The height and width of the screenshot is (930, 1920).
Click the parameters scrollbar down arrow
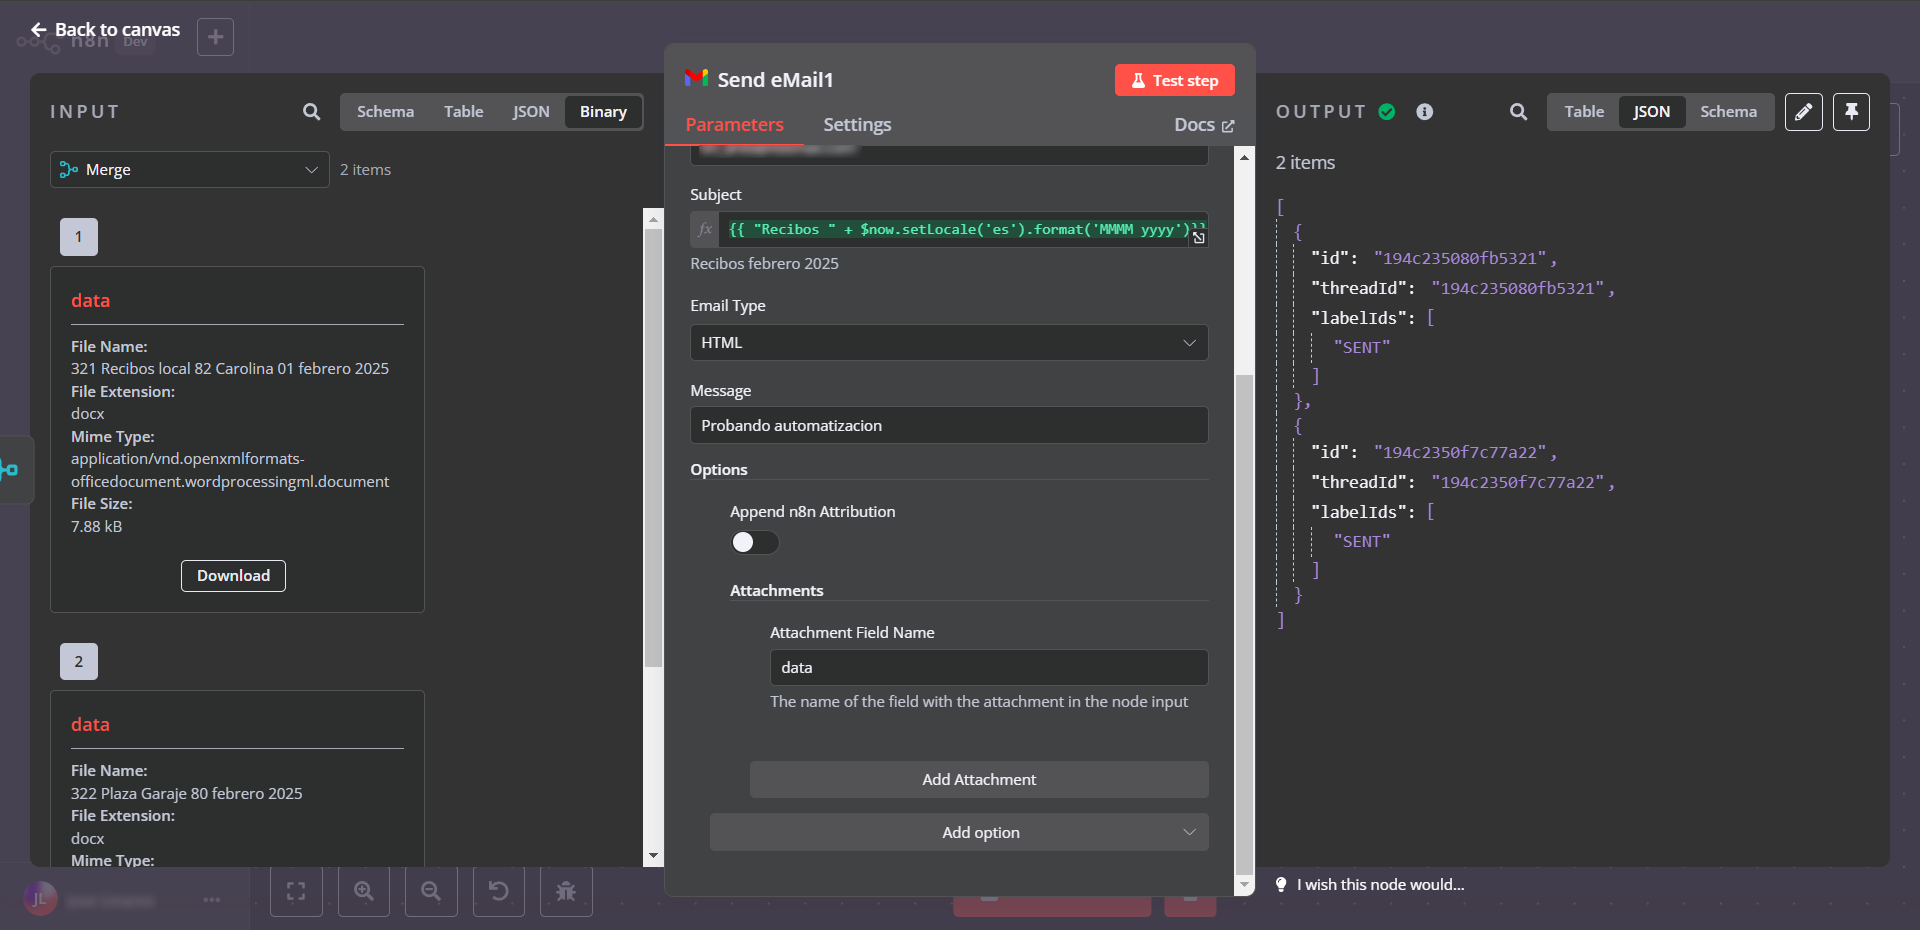[x=1245, y=885]
